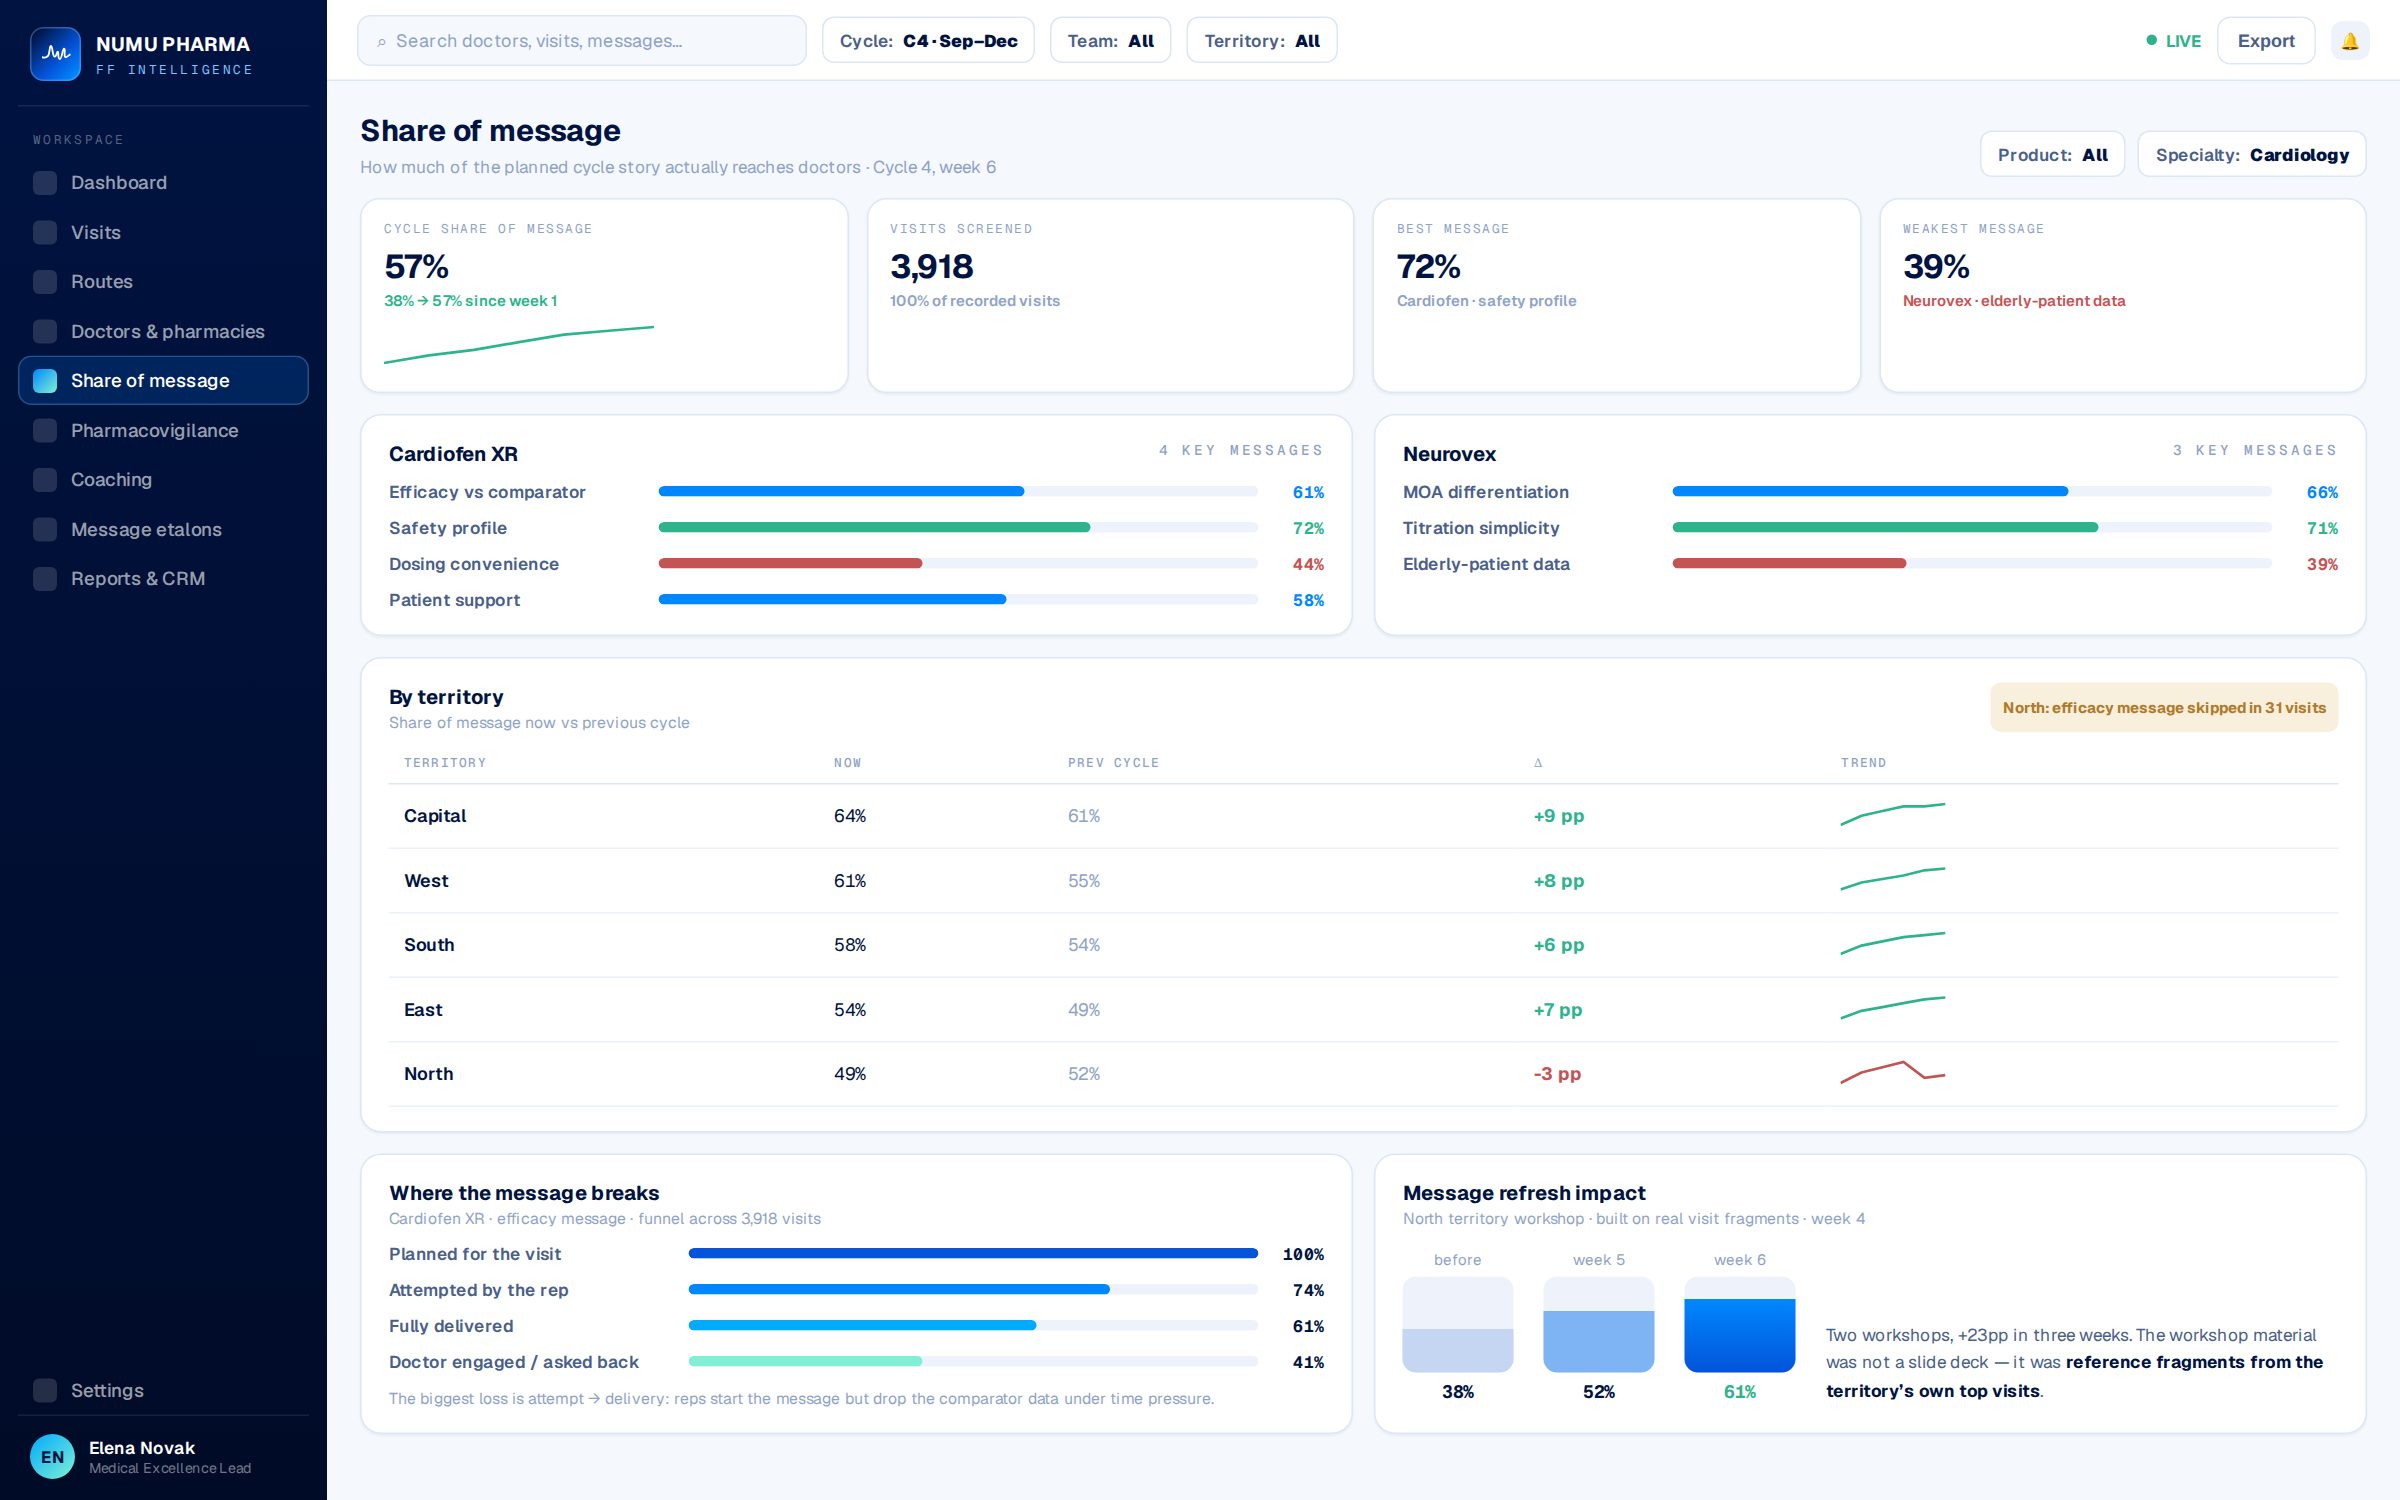The image size is (2400, 1500).
Task: Click the Neurovex elderly-patient data caption
Action: pos(2014,301)
